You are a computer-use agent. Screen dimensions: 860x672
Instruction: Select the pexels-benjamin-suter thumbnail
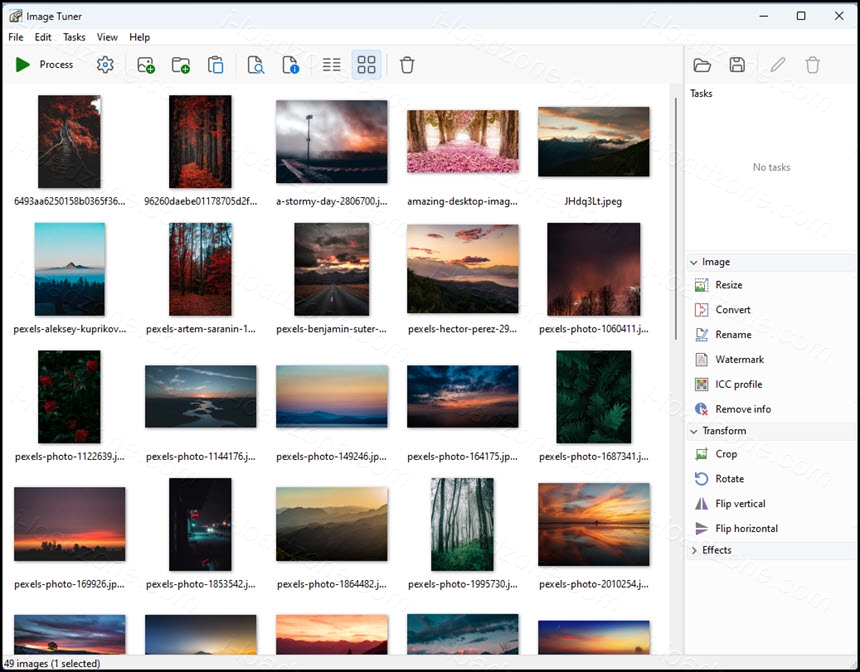(x=332, y=269)
